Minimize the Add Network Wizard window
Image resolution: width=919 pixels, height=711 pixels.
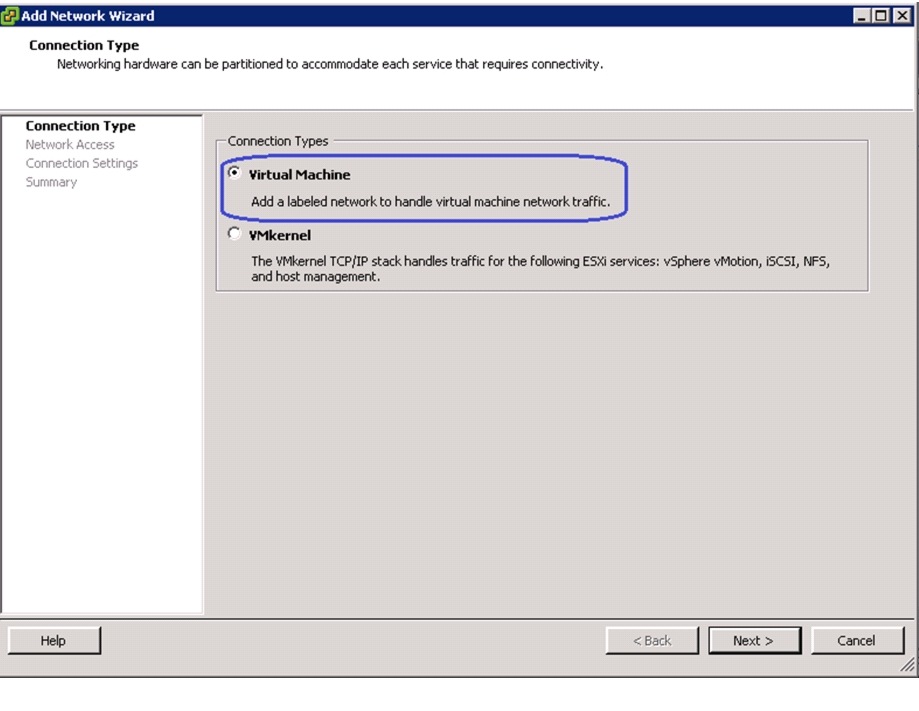point(861,16)
